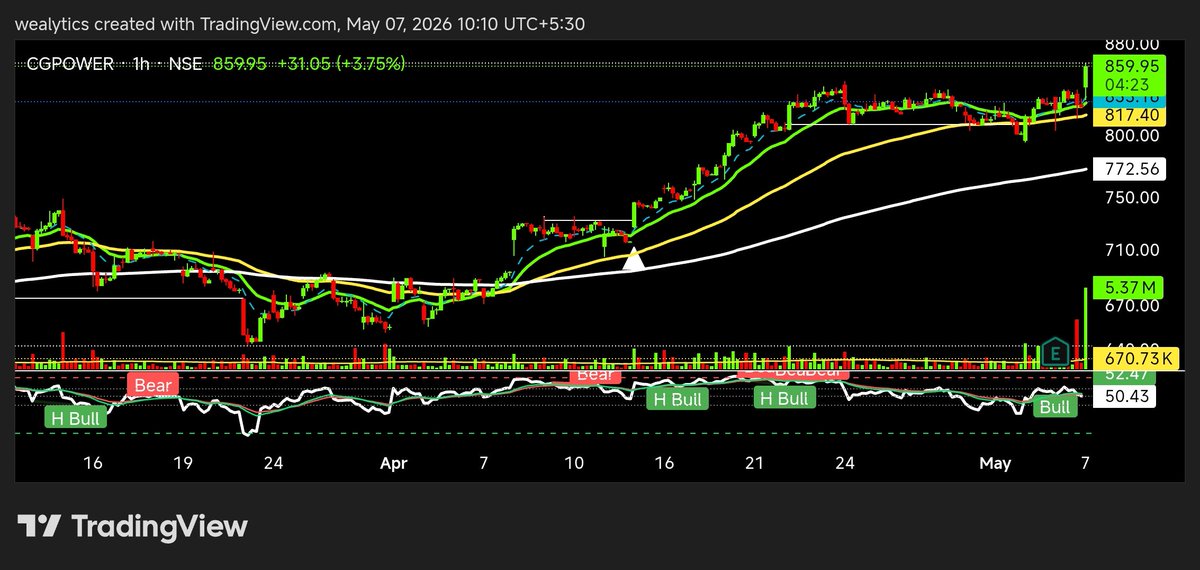Click the NSE exchange label
Viewport: 1200px width, 570px height.
(x=185, y=64)
